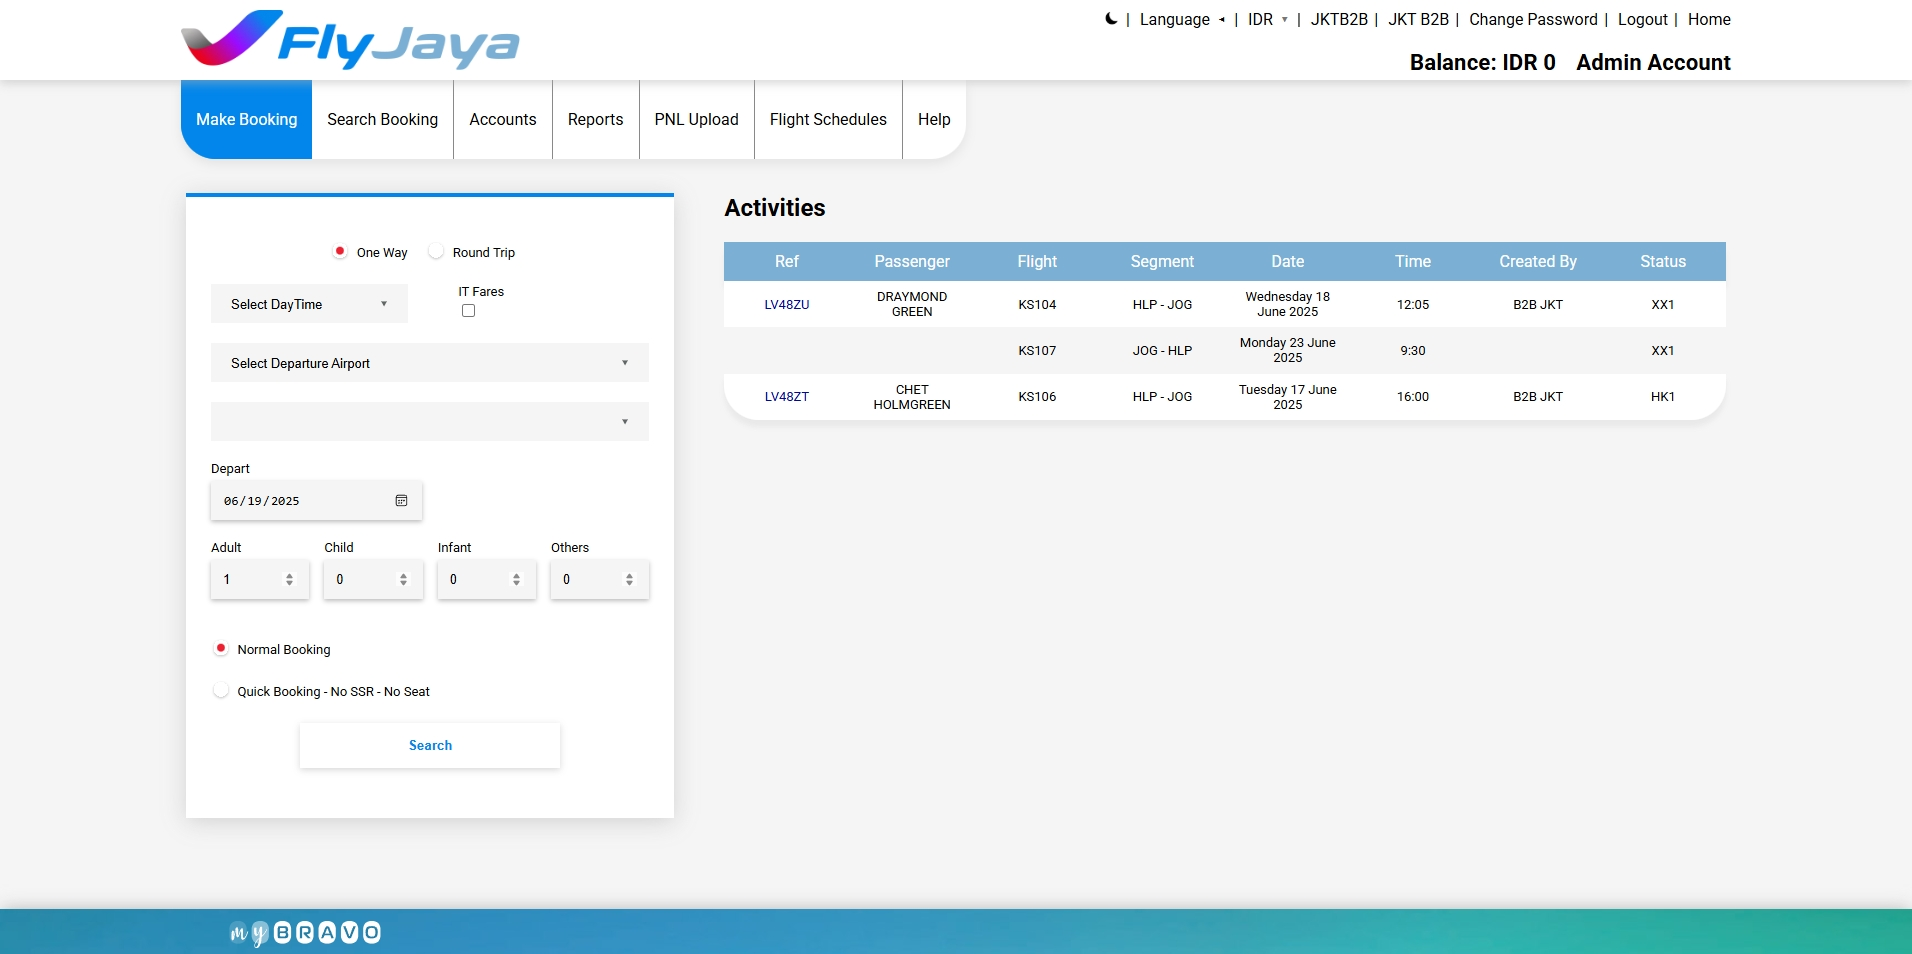
Task: Click the JKT B2B link
Action: (x=1418, y=19)
